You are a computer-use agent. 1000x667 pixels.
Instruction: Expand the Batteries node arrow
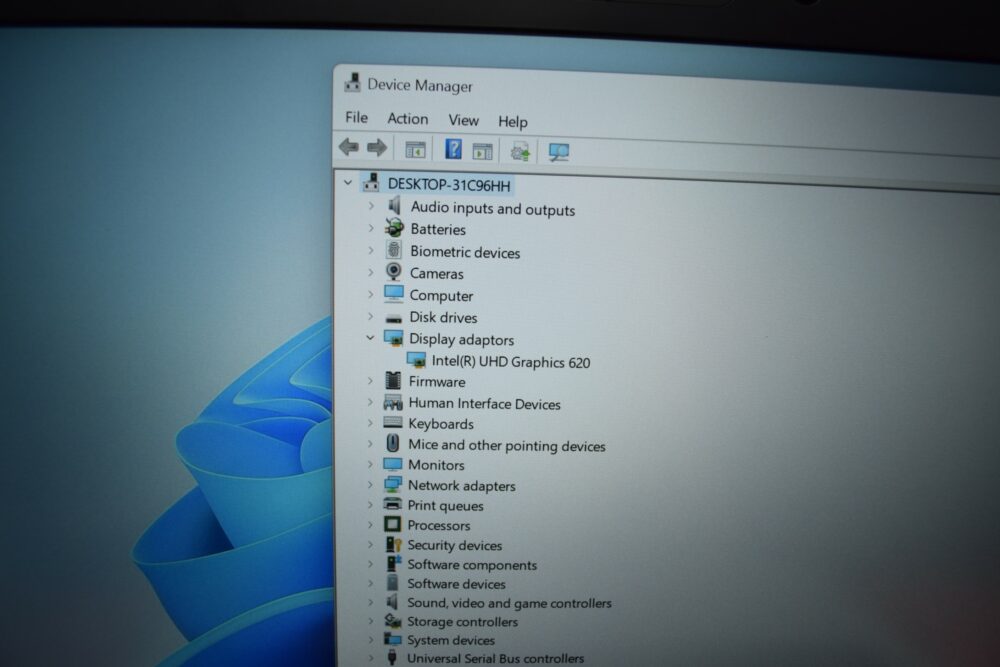click(371, 228)
